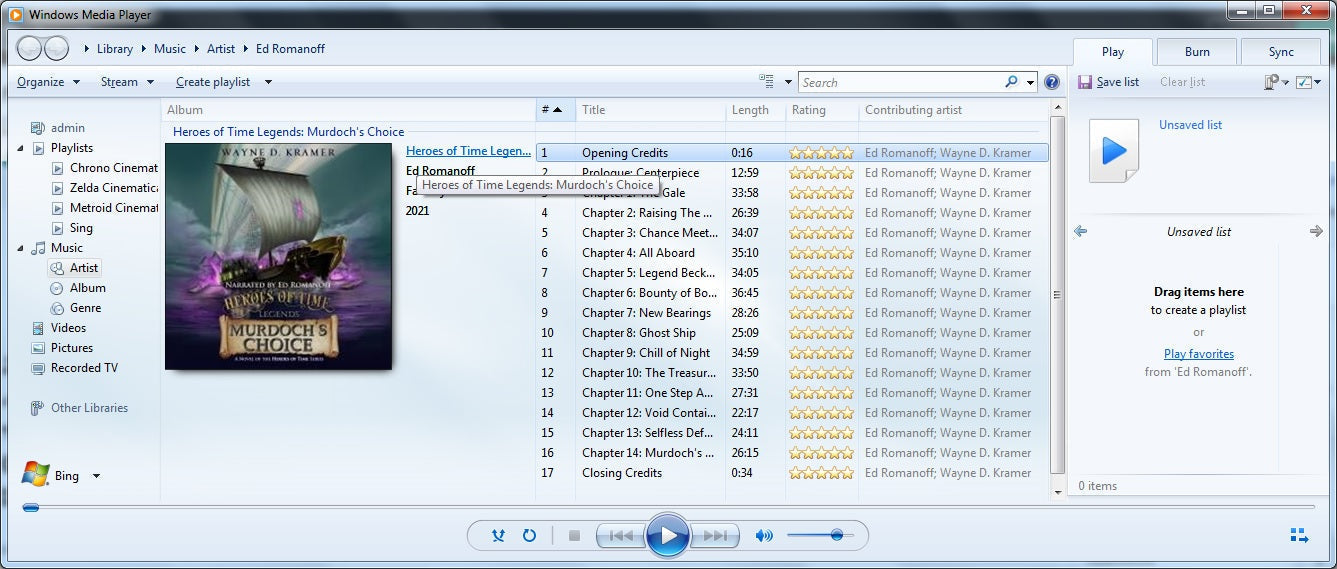Skip to the next track
This screenshot has width=1337, height=569.
(715, 536)
